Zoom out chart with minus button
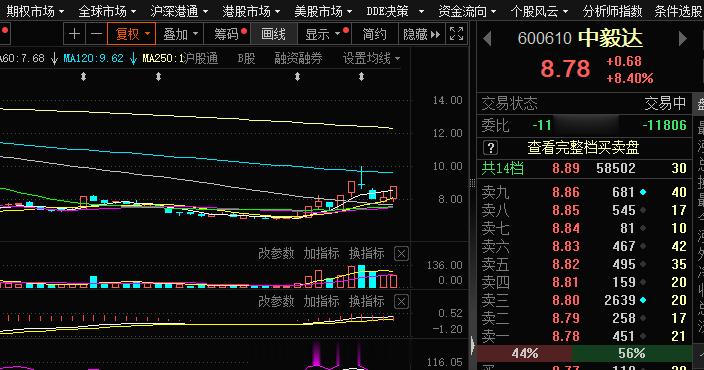Screen dimensions: 704x370 (96, 34)
